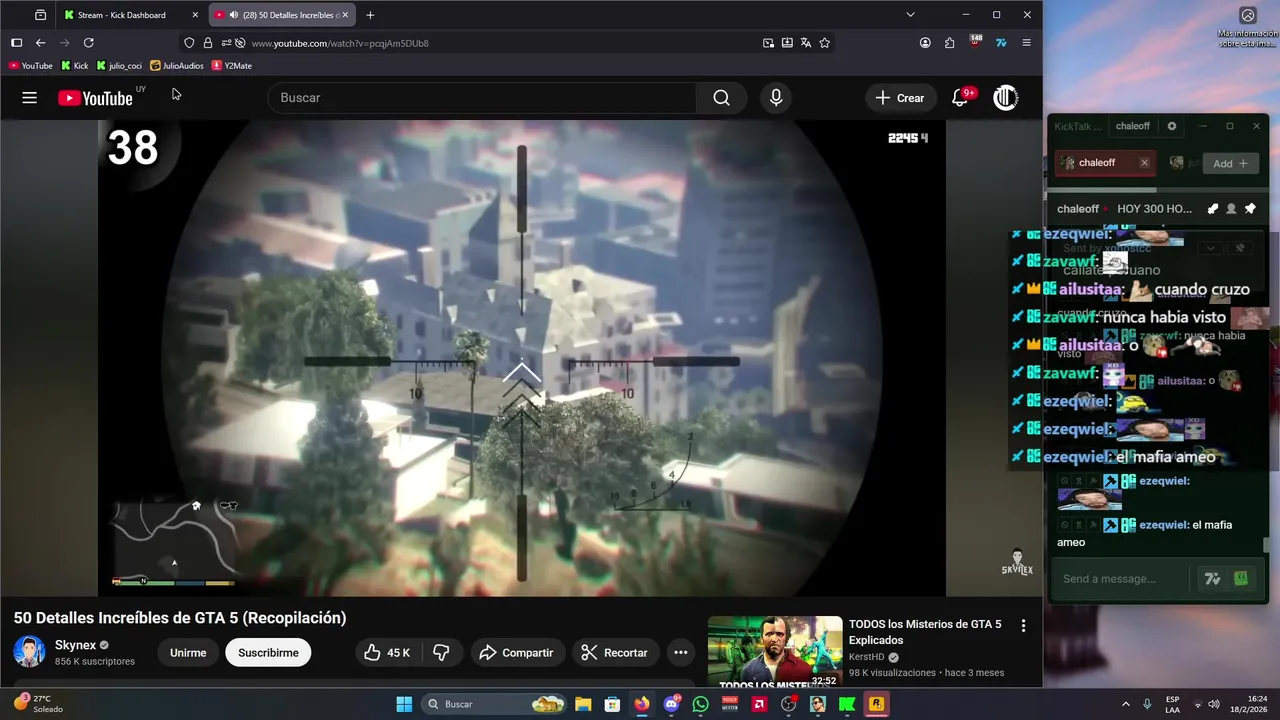Click the taskbar Buscar search box
The height and width of the screenshot is (720, 1280).
[495, 704]
